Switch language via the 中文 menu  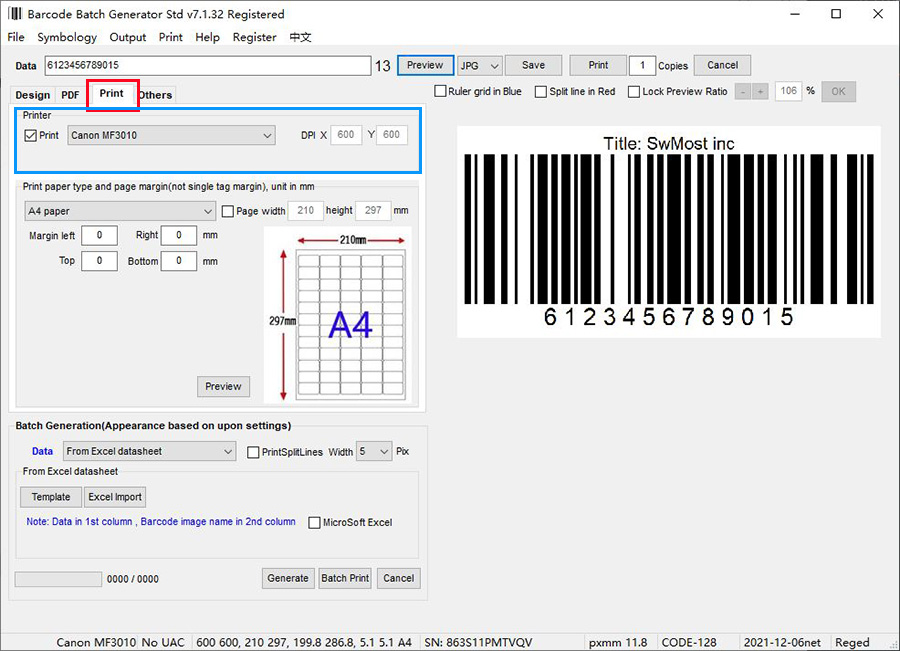pyautogui.click(x=300, y=37)
